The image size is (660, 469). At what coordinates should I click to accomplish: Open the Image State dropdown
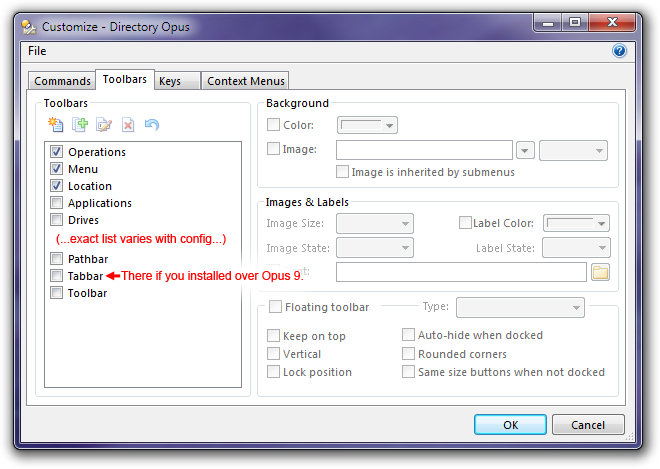click(375, 248)
